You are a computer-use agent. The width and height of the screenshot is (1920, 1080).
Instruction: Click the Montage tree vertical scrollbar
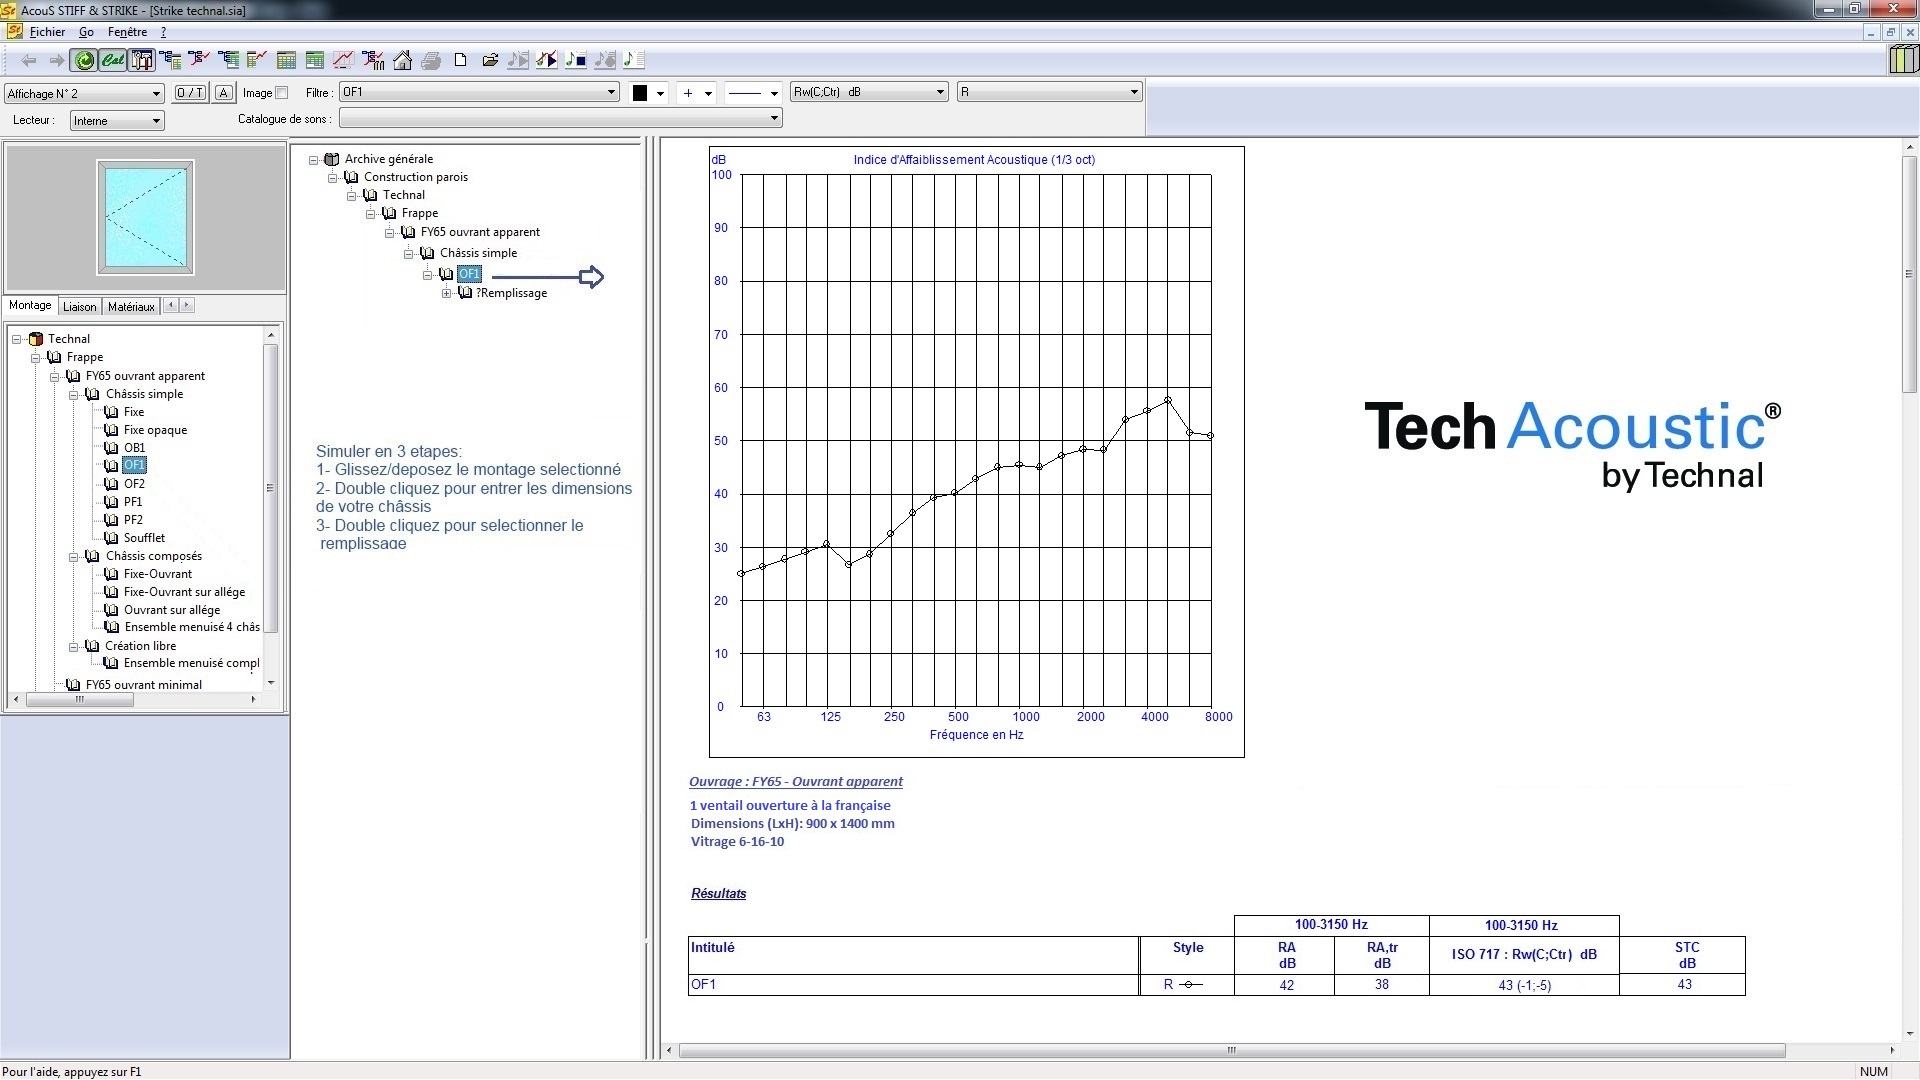coord(270,487)
